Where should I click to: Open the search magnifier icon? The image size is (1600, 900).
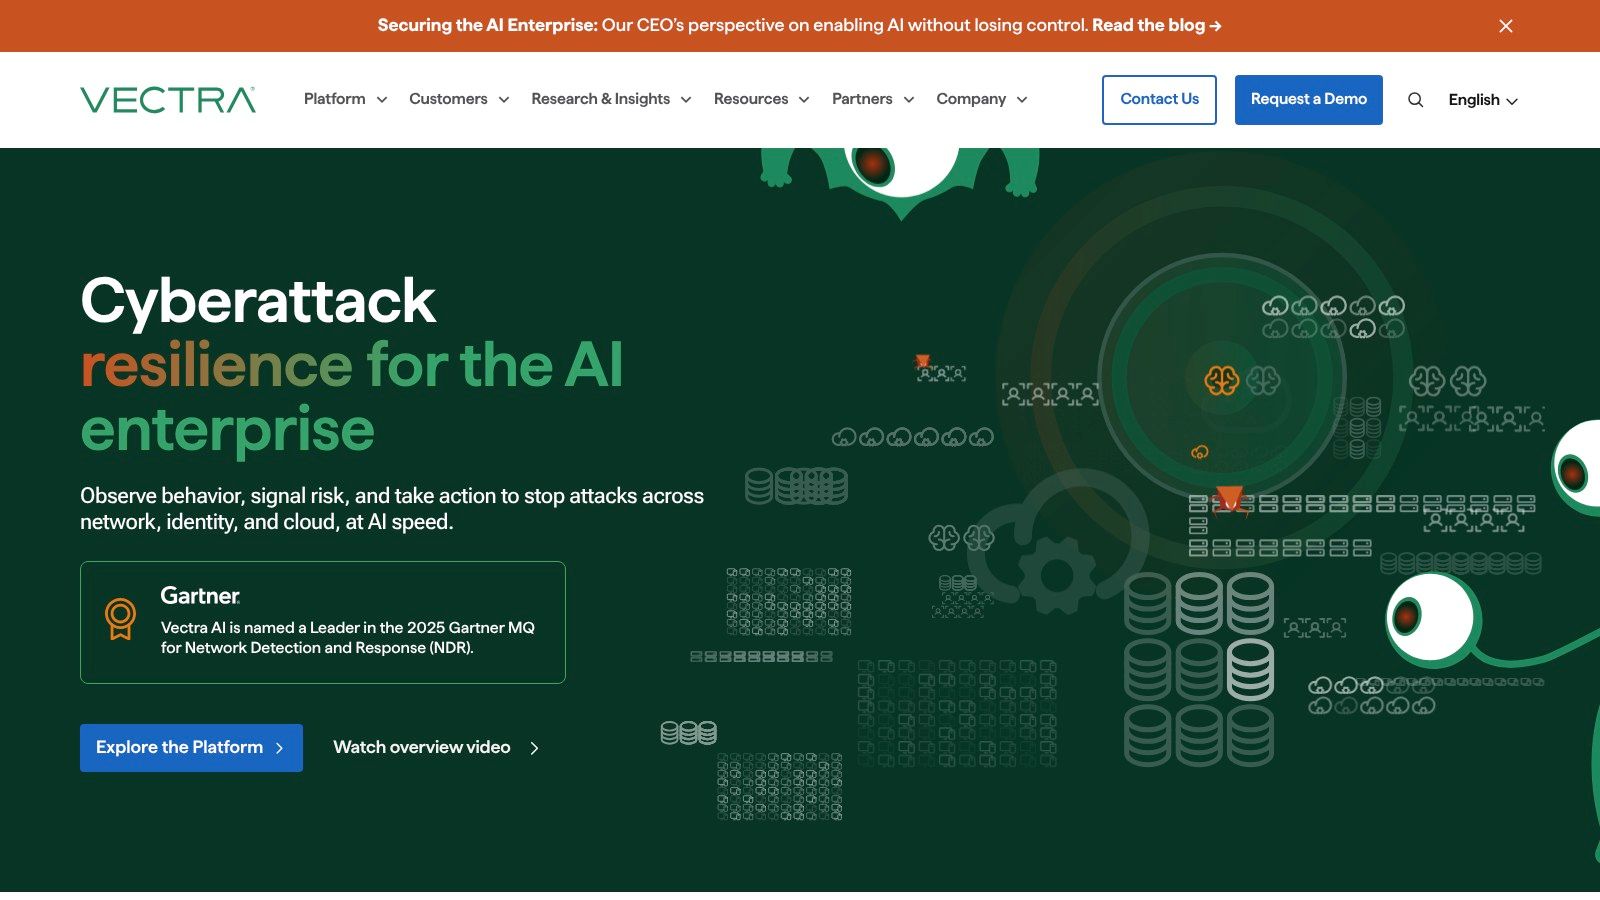tap(1415, 100)
